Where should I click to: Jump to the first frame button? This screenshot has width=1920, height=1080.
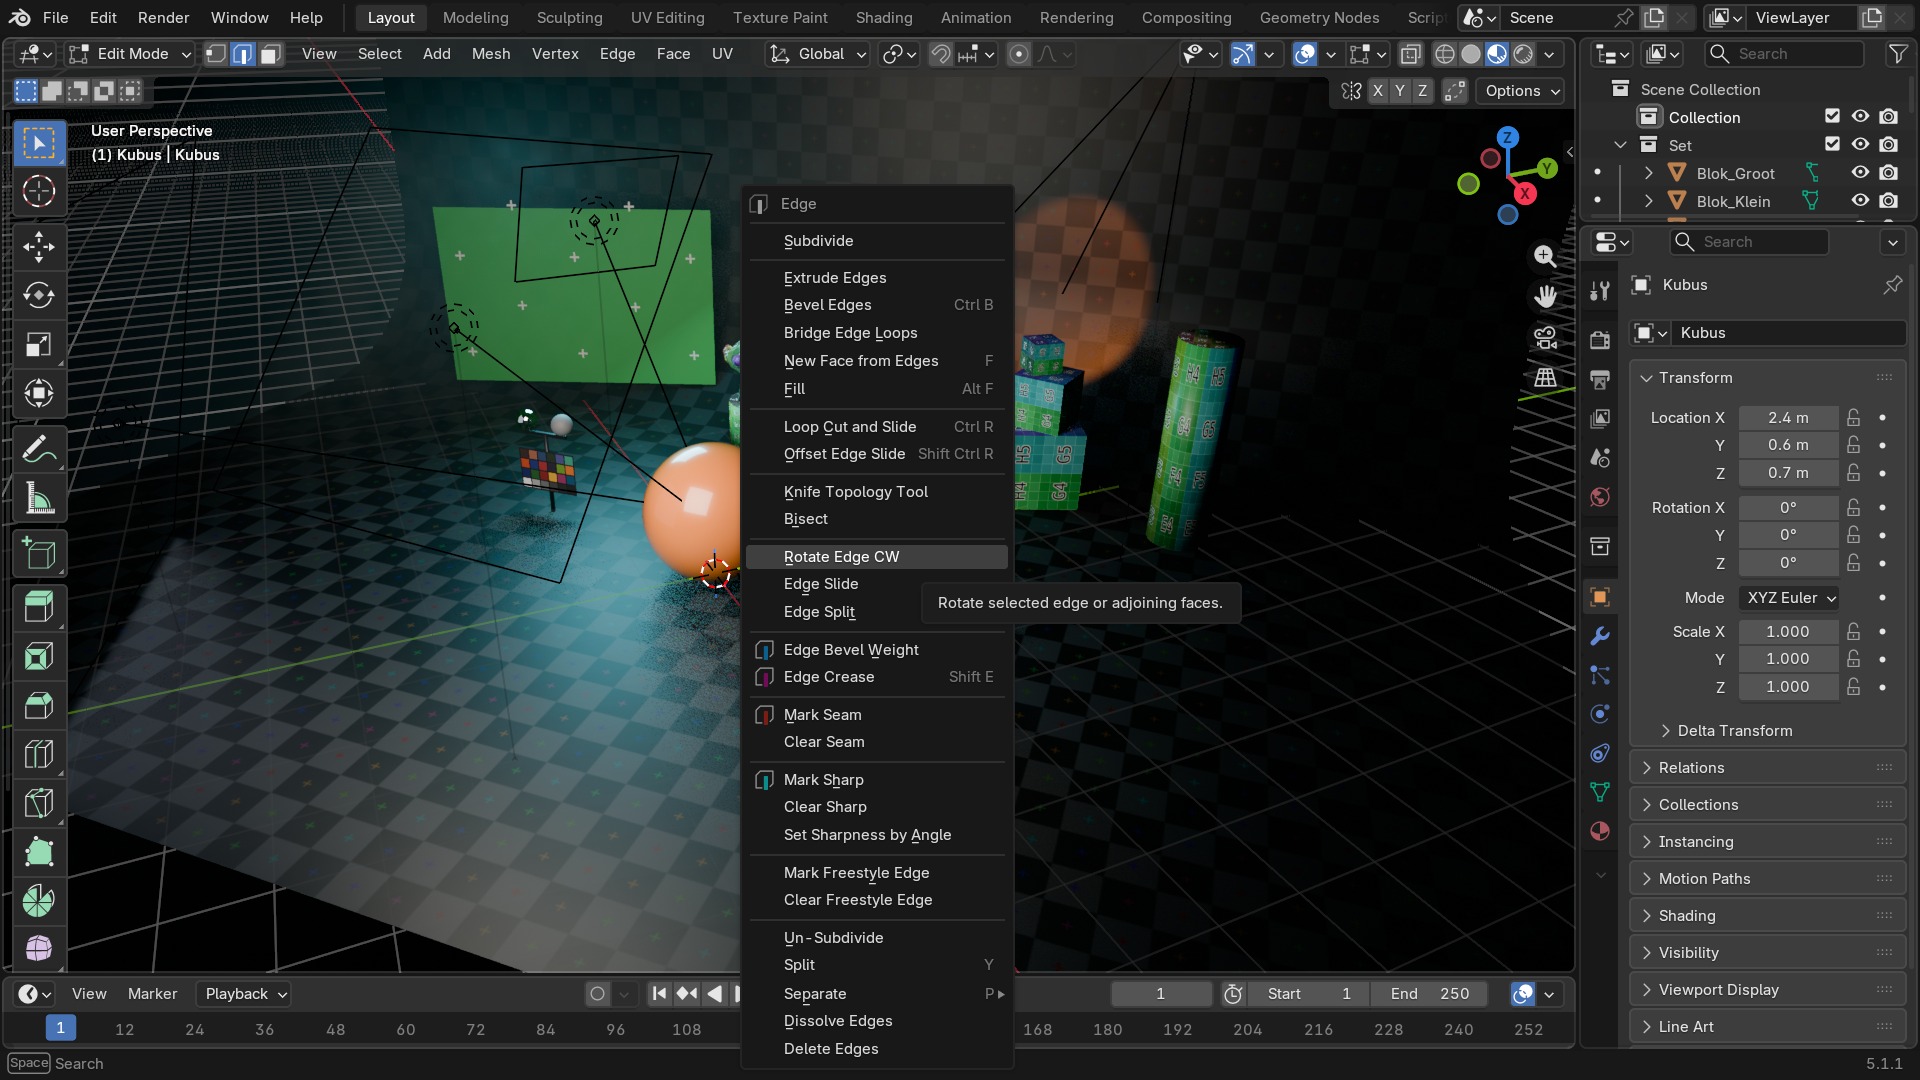(x=659, y=994)
